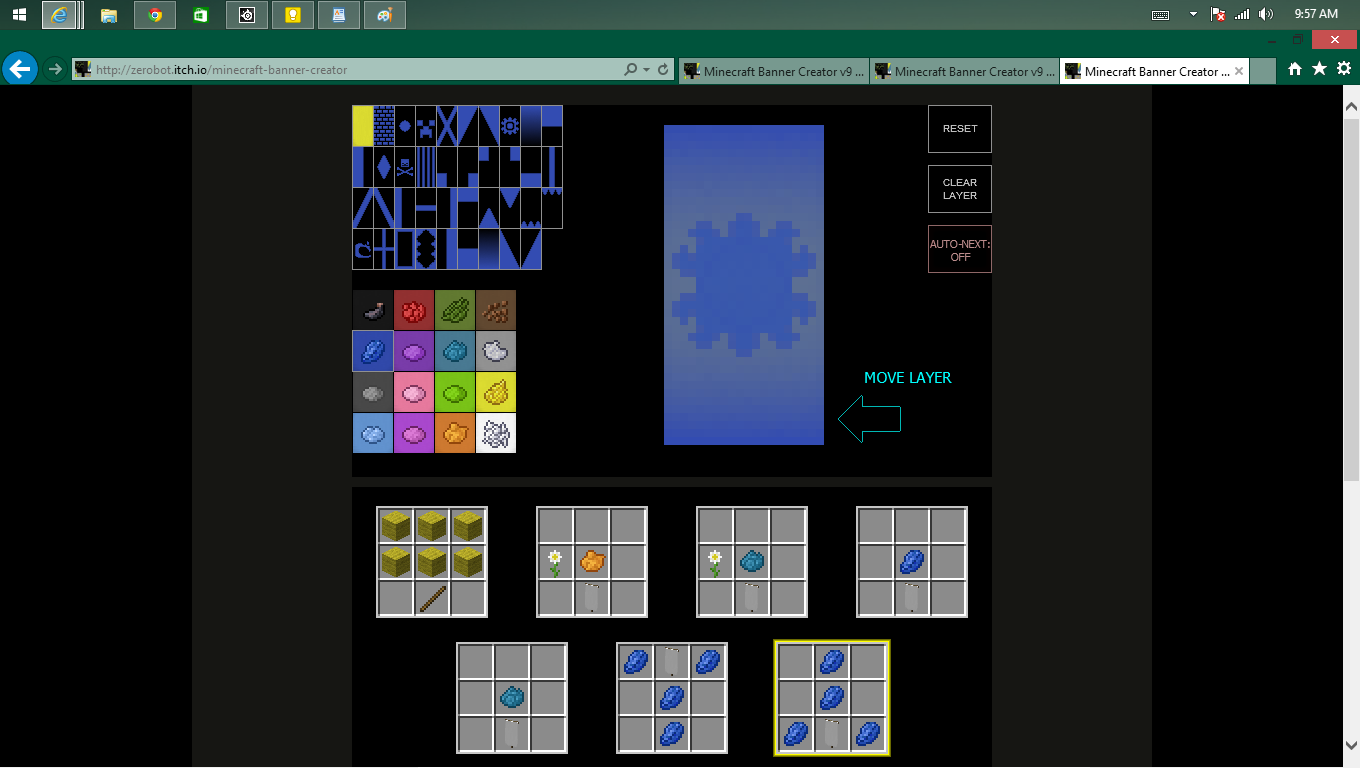Choose the creeper face pattern
1360x768 pixels.
tap(425, 126)
